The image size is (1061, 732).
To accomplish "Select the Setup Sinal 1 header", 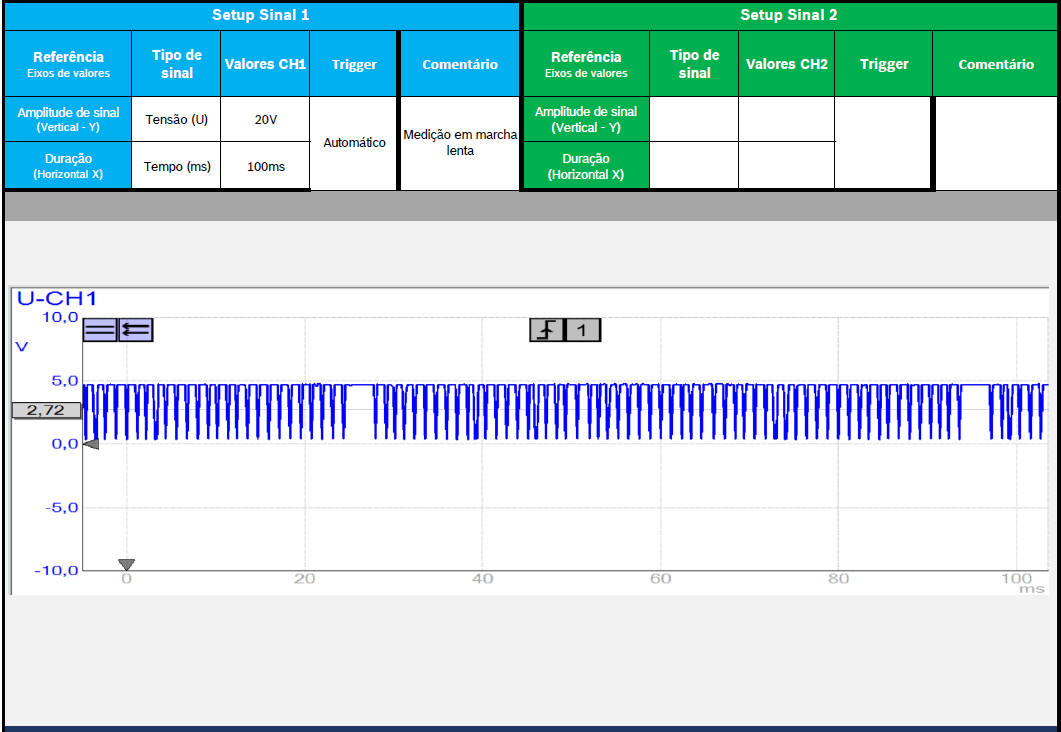I will point(261,15).
